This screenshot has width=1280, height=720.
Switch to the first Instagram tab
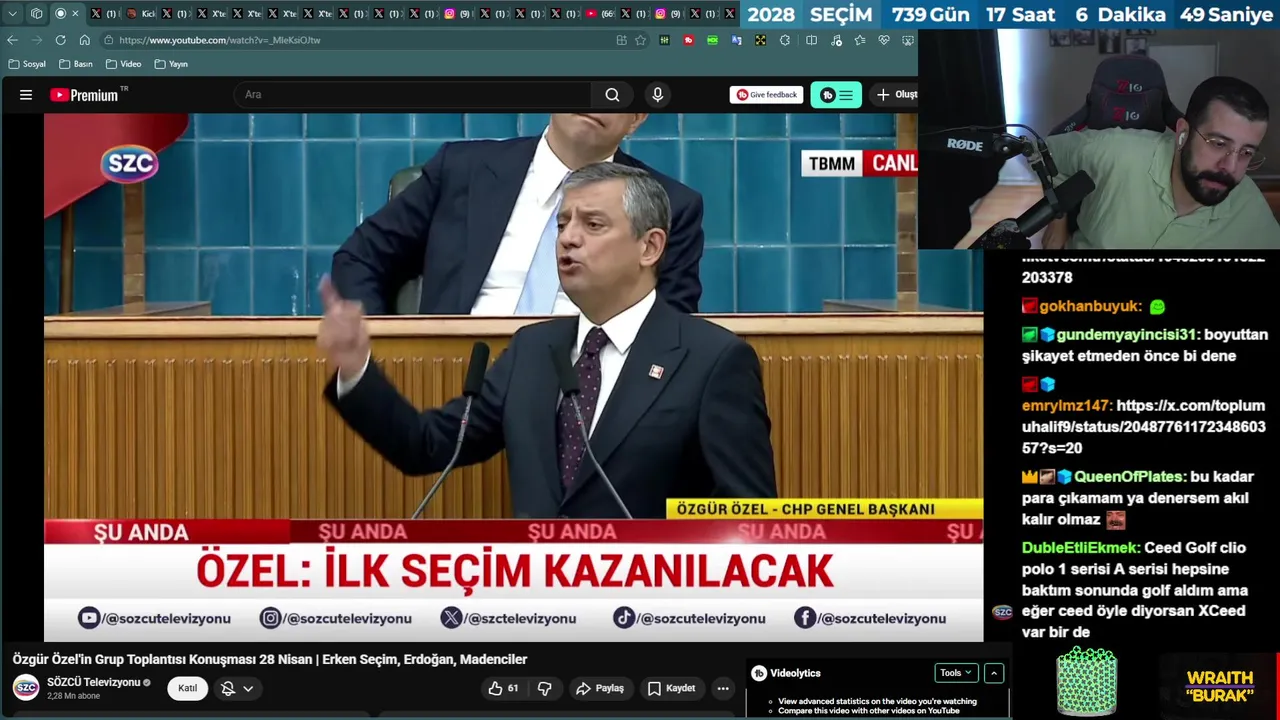coord(457,14)
